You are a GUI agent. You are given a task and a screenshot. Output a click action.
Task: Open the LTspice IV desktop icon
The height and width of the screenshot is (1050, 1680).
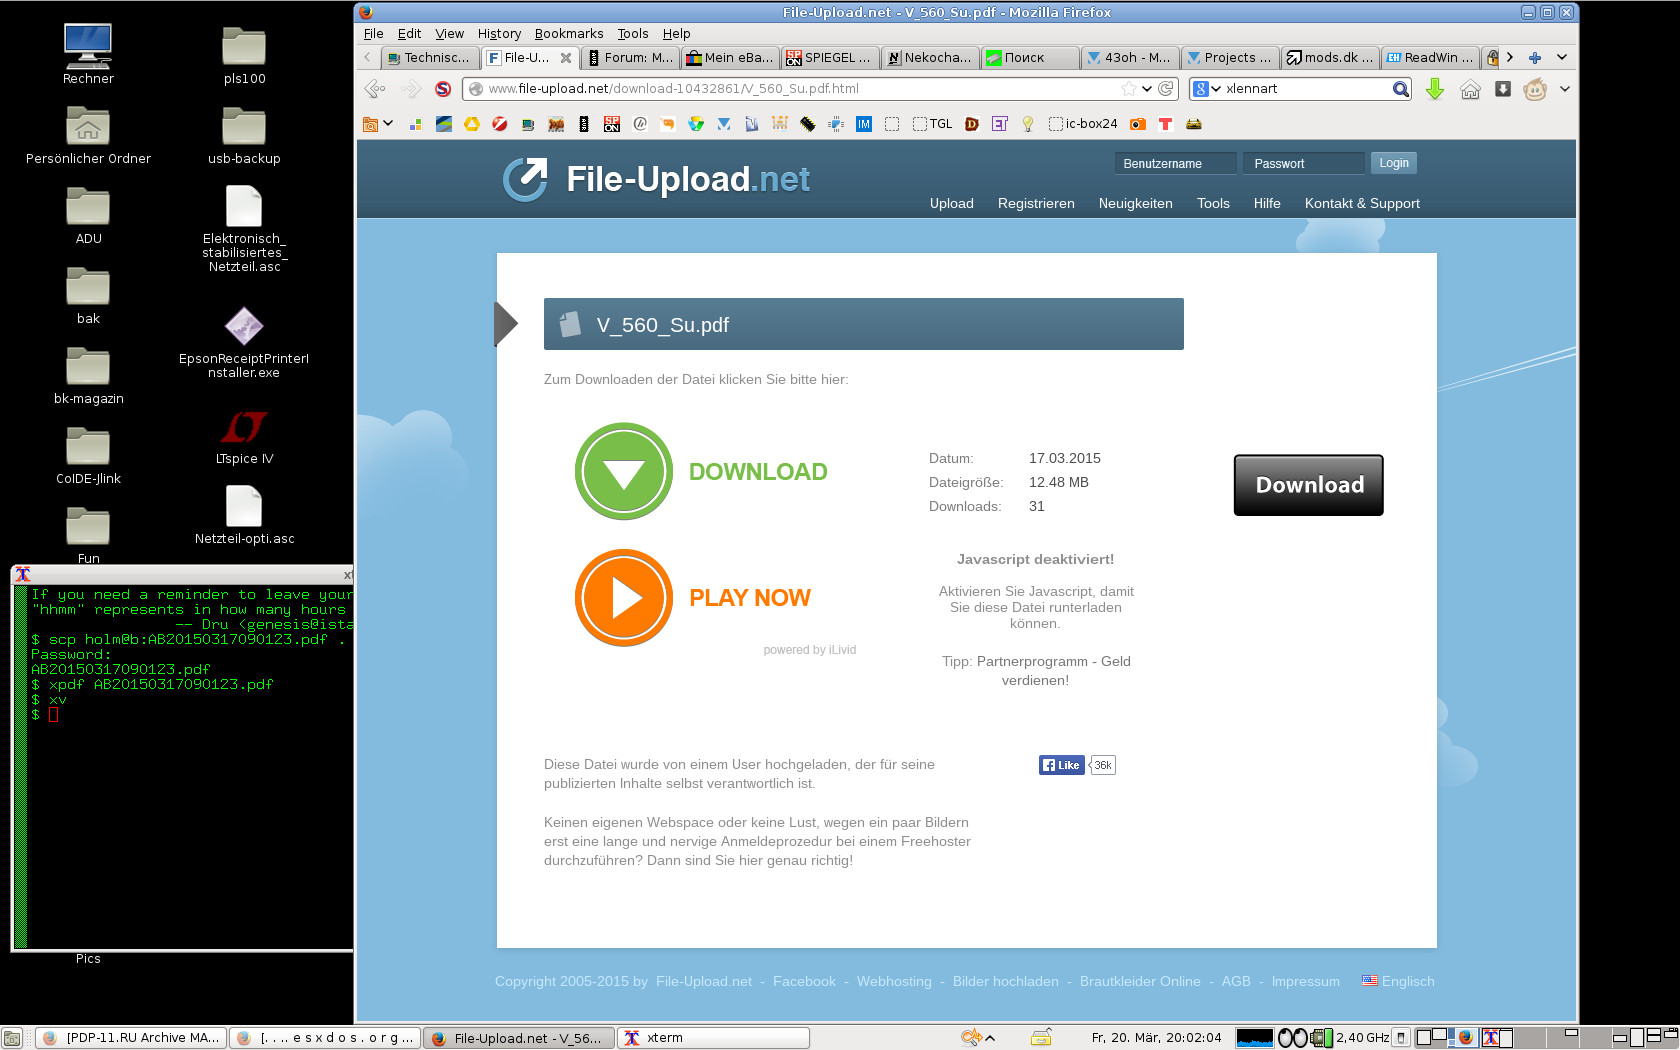pos(244,437)
